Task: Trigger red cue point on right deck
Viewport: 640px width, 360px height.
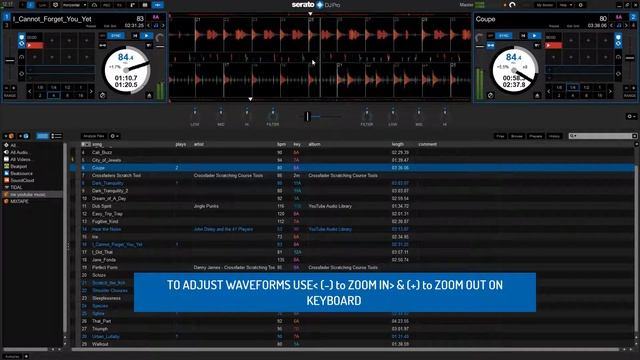Action: [553, 45]
